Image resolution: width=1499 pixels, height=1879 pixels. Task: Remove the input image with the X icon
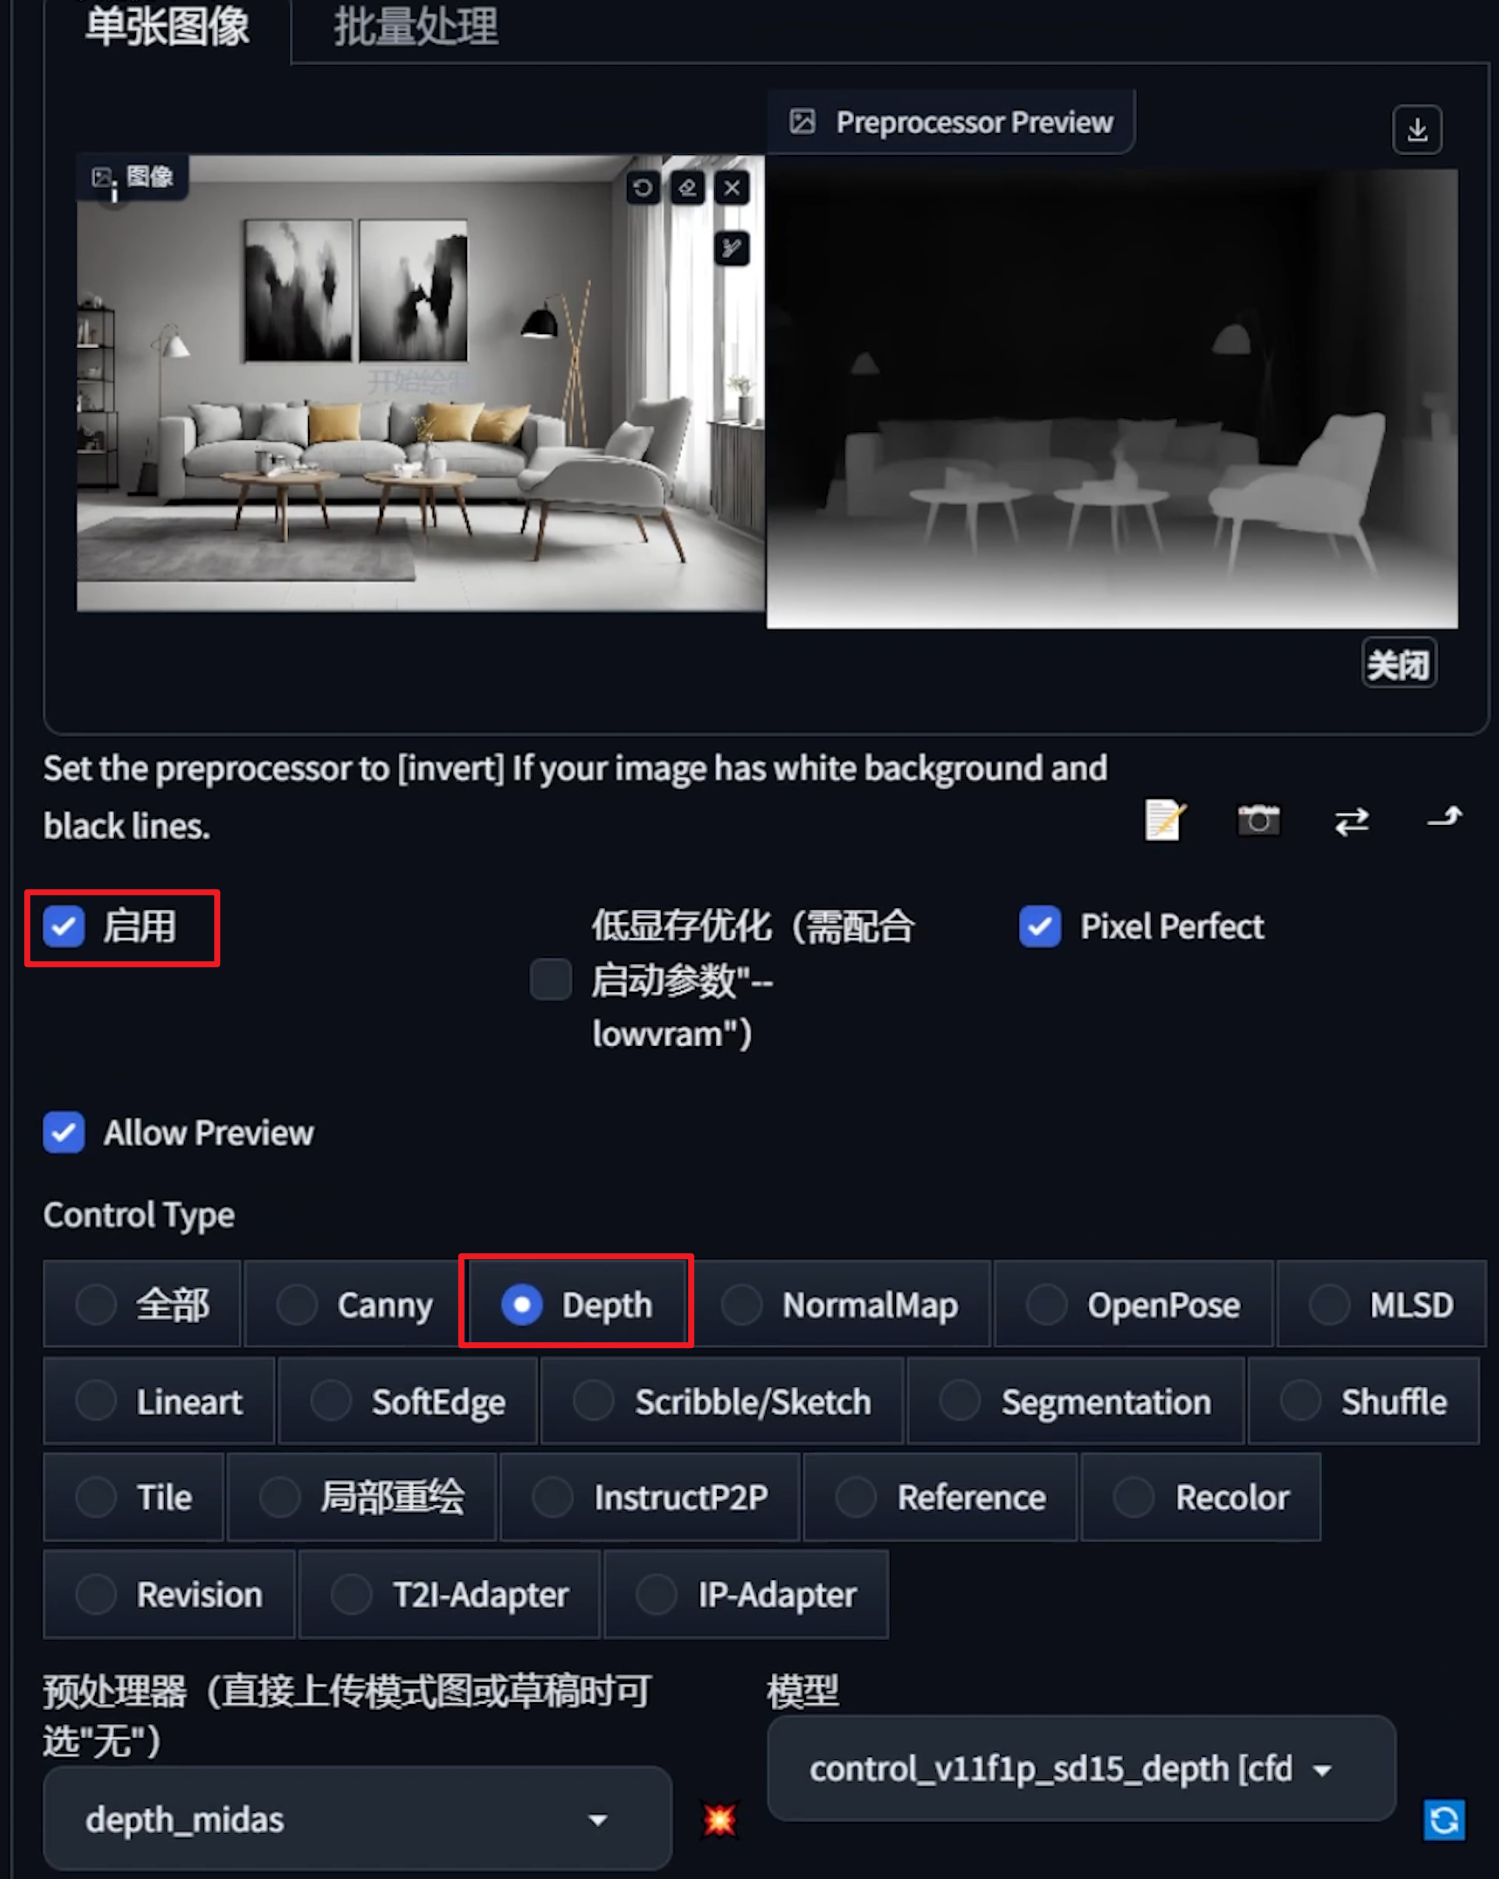[733, 187]
